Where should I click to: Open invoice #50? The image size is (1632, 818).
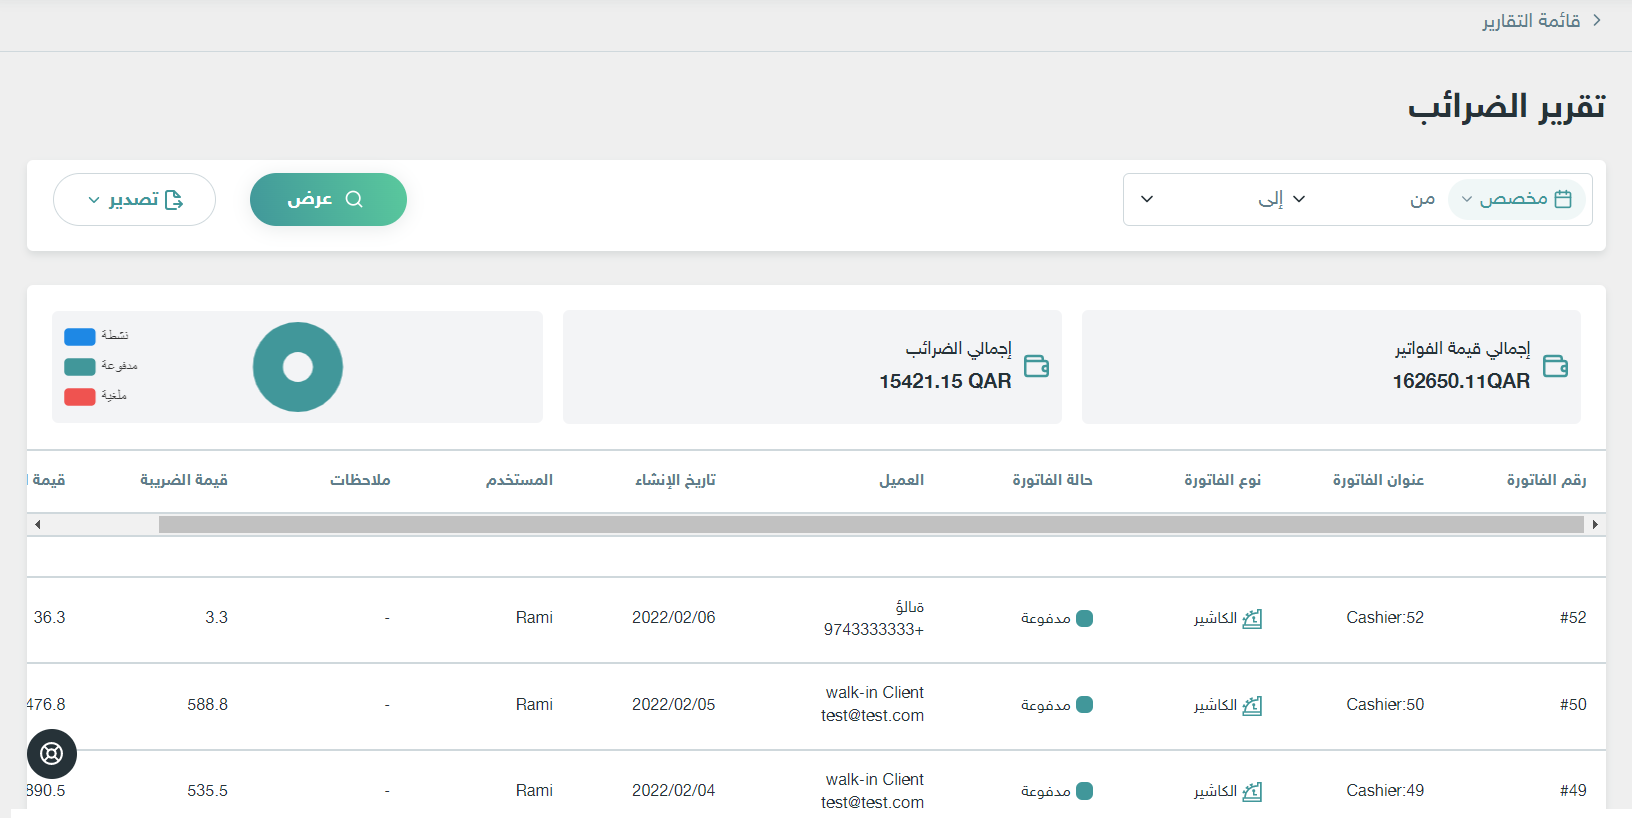[1573, 705]
